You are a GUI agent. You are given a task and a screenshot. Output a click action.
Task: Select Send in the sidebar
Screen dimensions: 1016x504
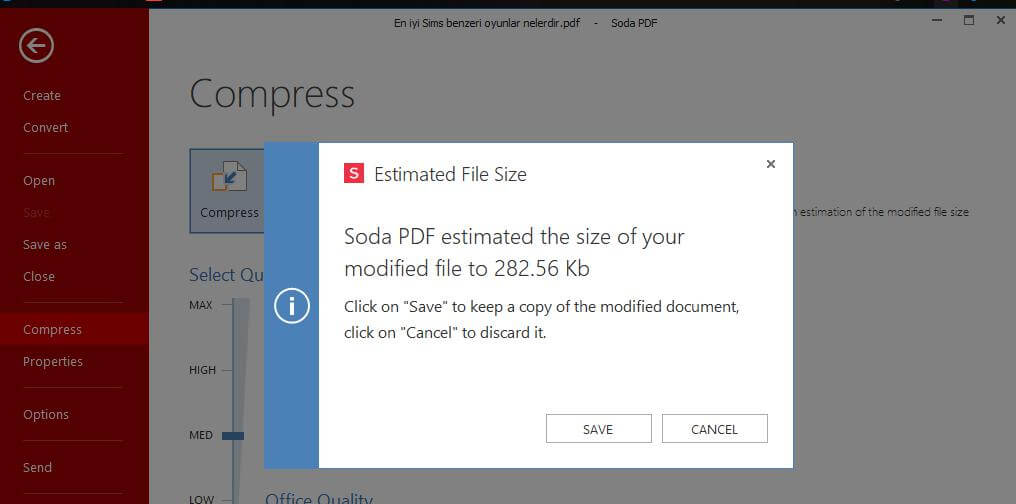(x=37, y=468)
